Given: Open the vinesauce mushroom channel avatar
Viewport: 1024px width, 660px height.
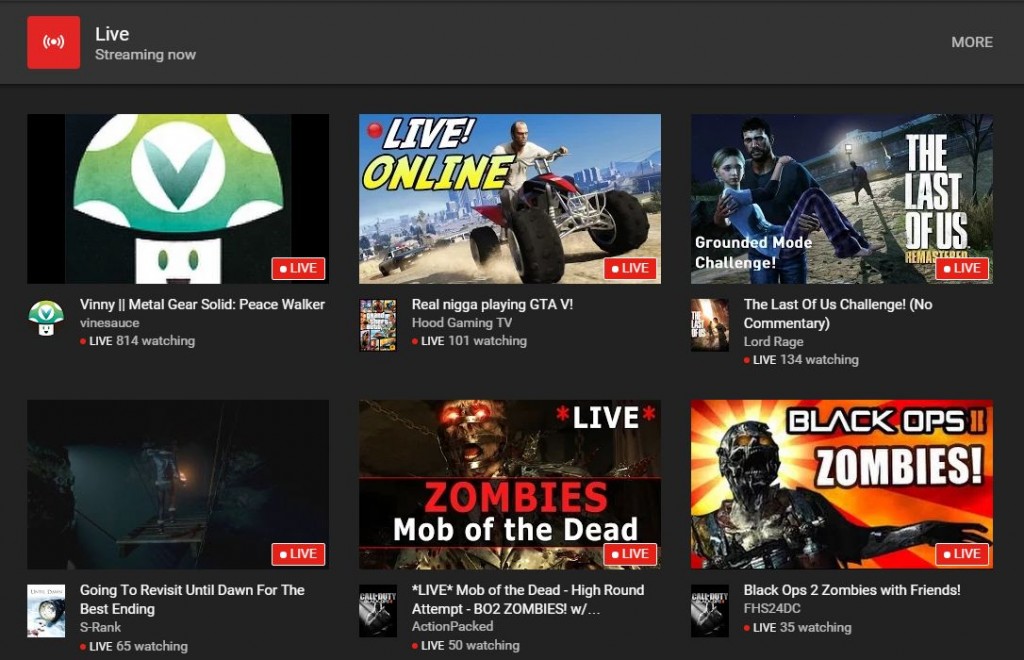Looking at the screenshot, I should coord(46,318).
